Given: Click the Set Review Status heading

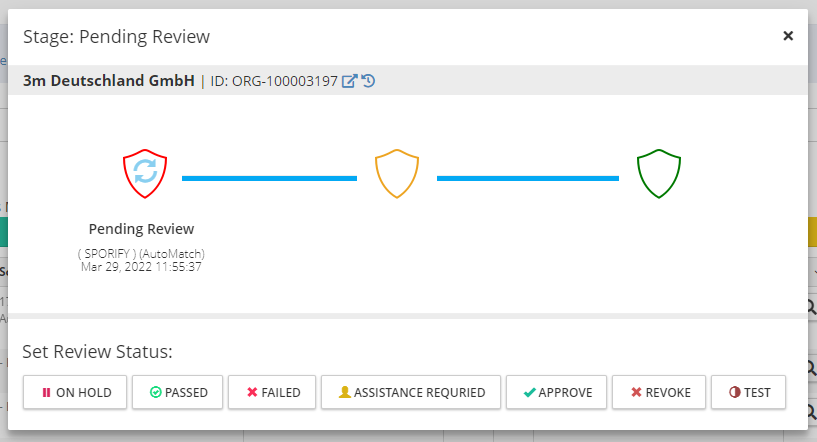Looking at the screenshot, I should coord(97,352).
